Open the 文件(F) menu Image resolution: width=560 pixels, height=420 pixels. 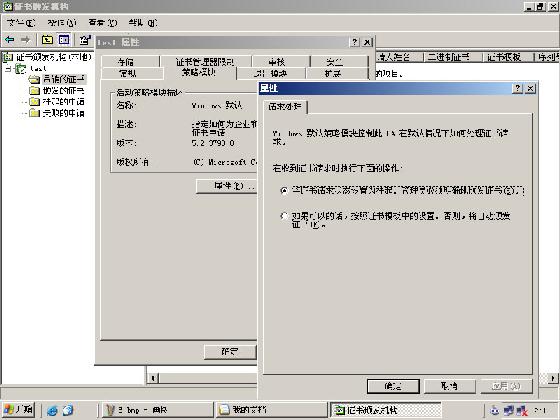tap(21, 23)
